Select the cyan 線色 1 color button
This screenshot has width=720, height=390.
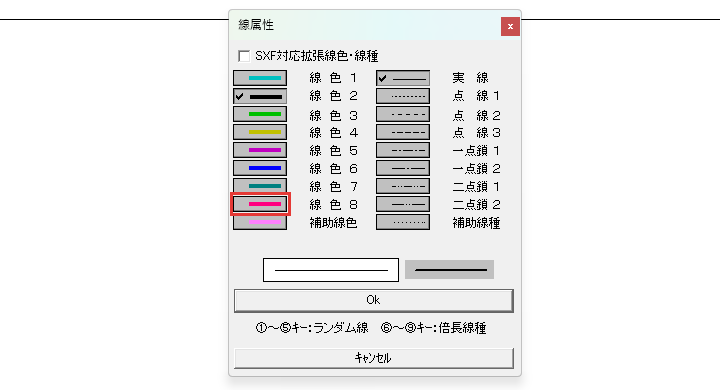click(x=260, y=78)
